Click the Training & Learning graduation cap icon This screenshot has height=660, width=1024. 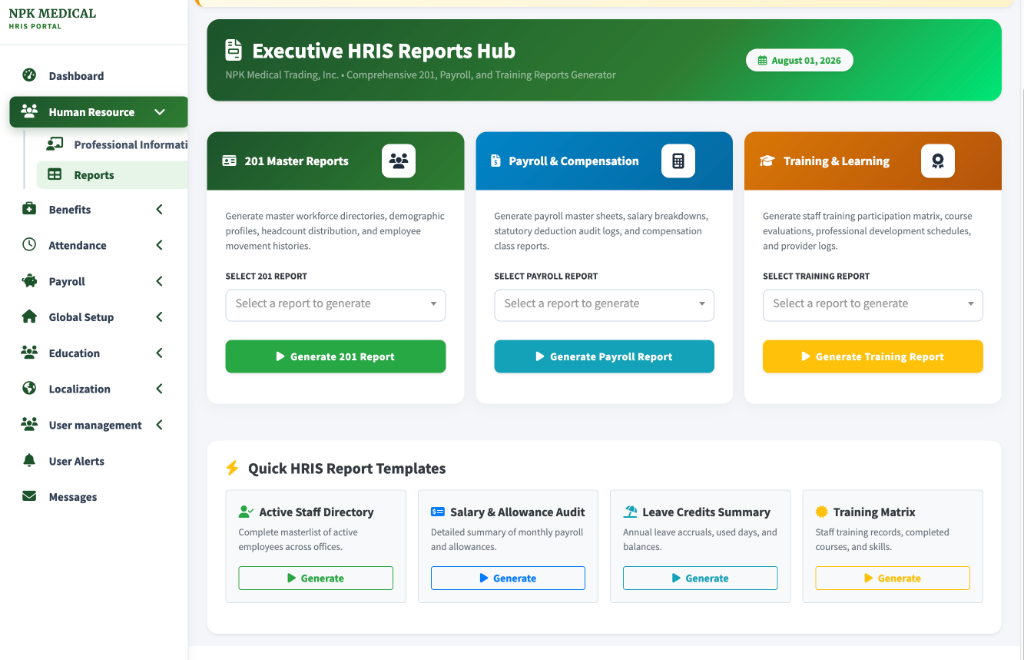tap(767, 161)
